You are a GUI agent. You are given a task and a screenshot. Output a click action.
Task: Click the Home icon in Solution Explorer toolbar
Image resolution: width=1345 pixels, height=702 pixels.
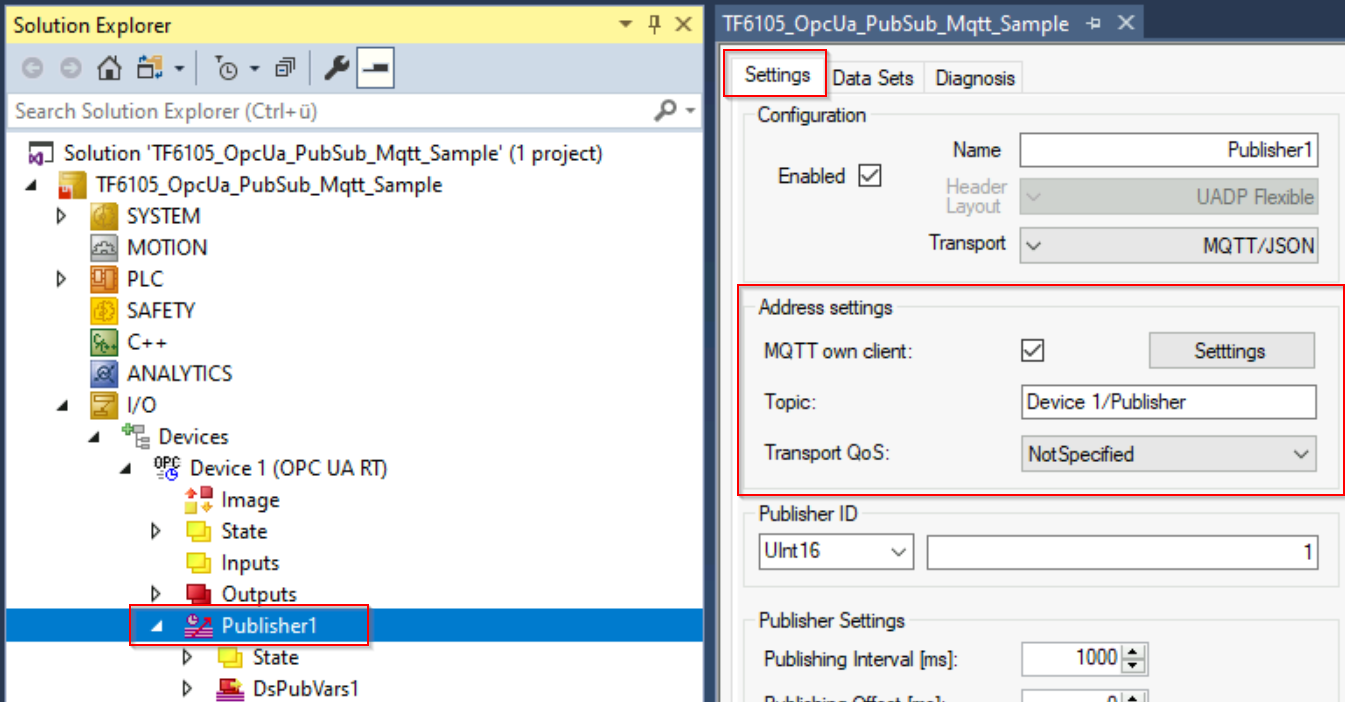(x=109, y=69)
